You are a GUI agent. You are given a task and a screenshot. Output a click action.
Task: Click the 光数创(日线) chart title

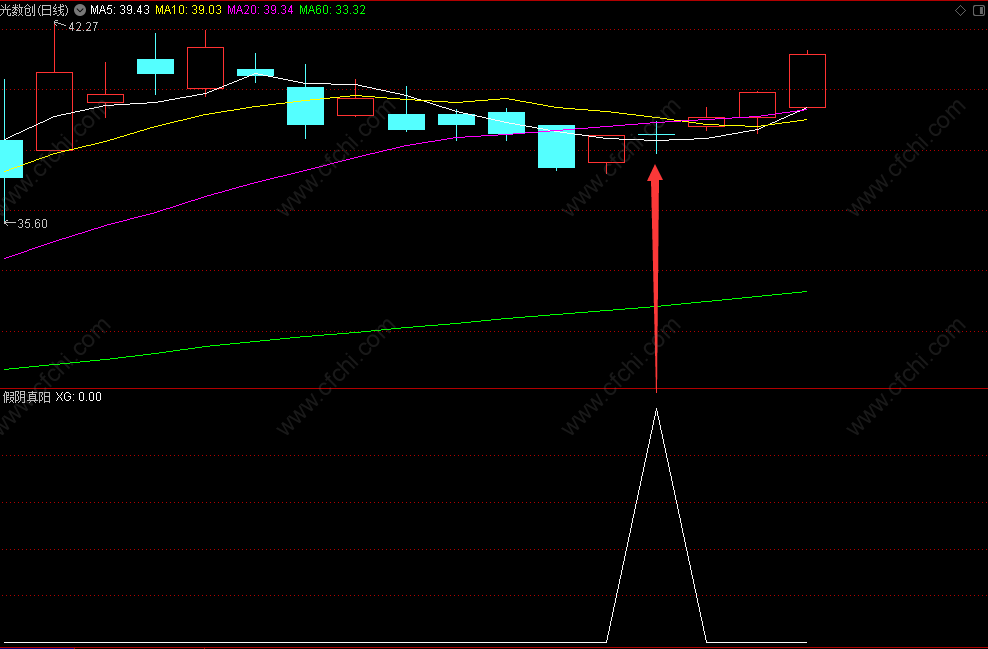[34, 10]
